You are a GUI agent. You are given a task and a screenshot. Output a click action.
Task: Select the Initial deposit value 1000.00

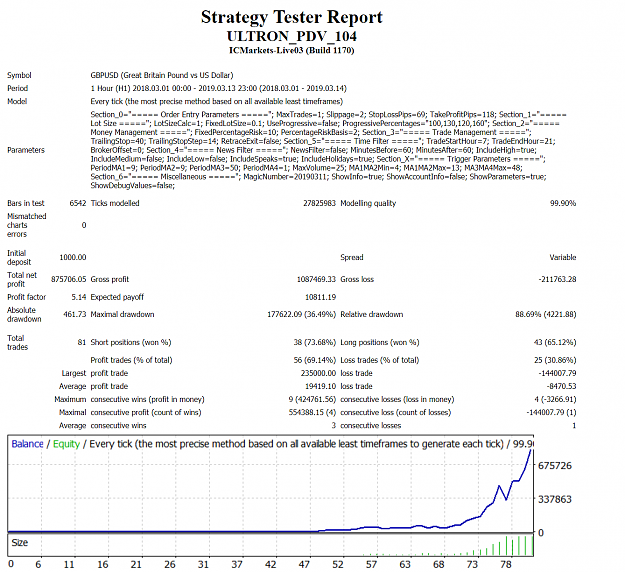click(x=73, y=257)
